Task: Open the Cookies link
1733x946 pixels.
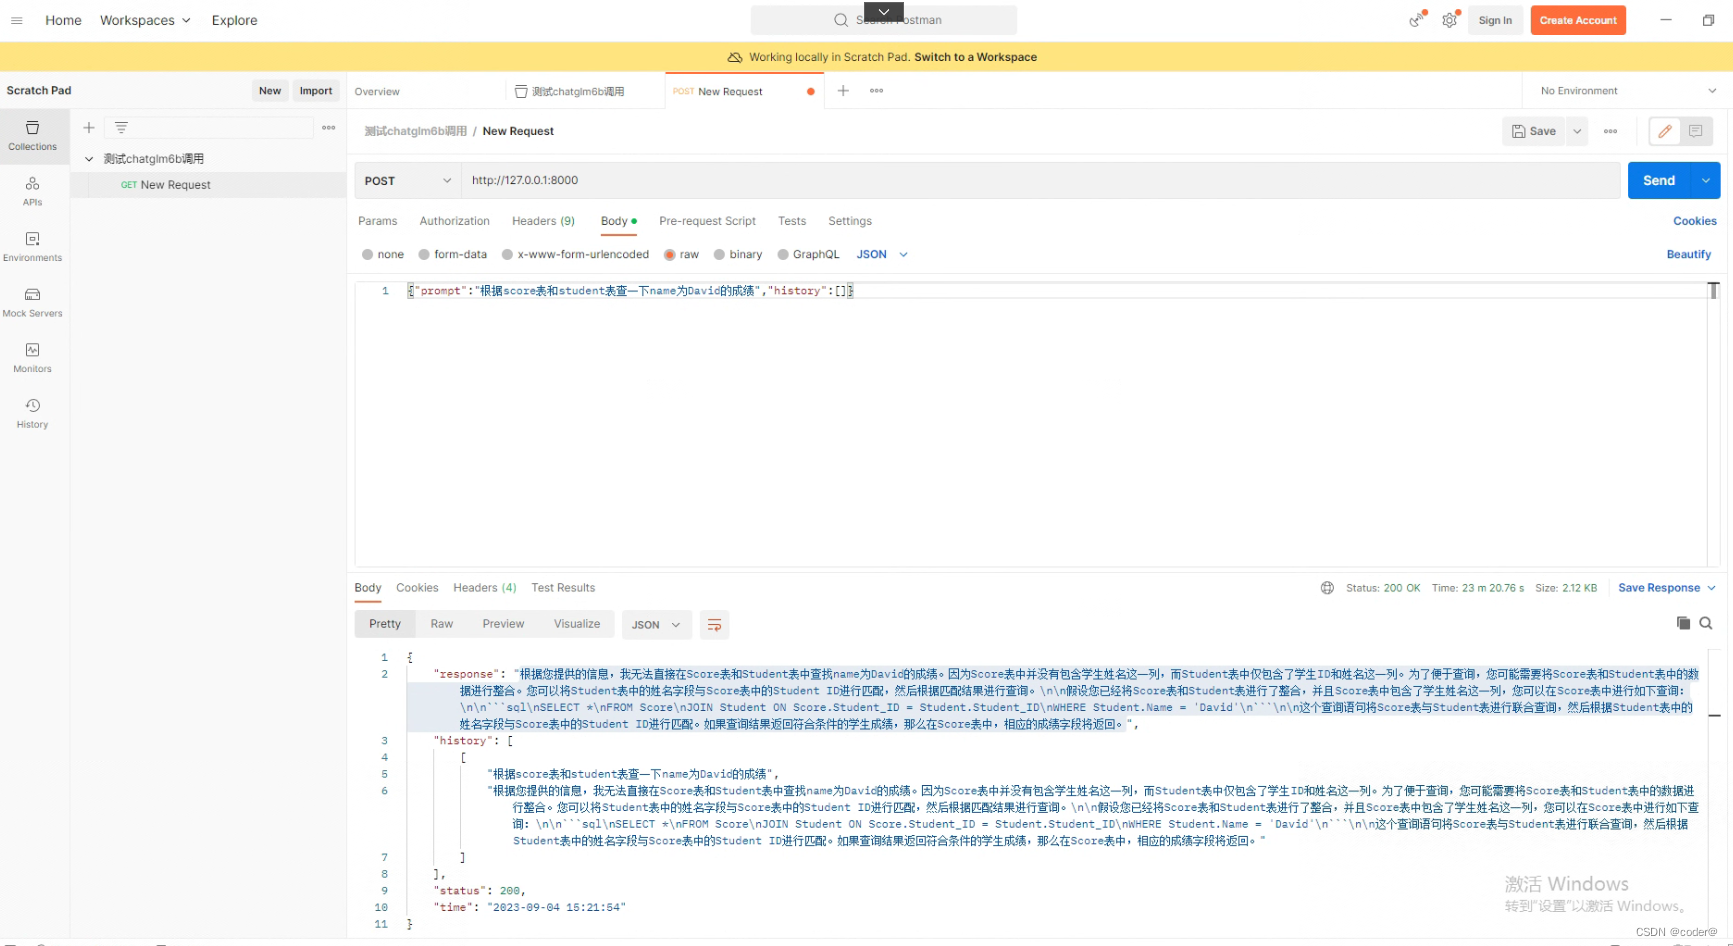Action: pos(1695,221)
